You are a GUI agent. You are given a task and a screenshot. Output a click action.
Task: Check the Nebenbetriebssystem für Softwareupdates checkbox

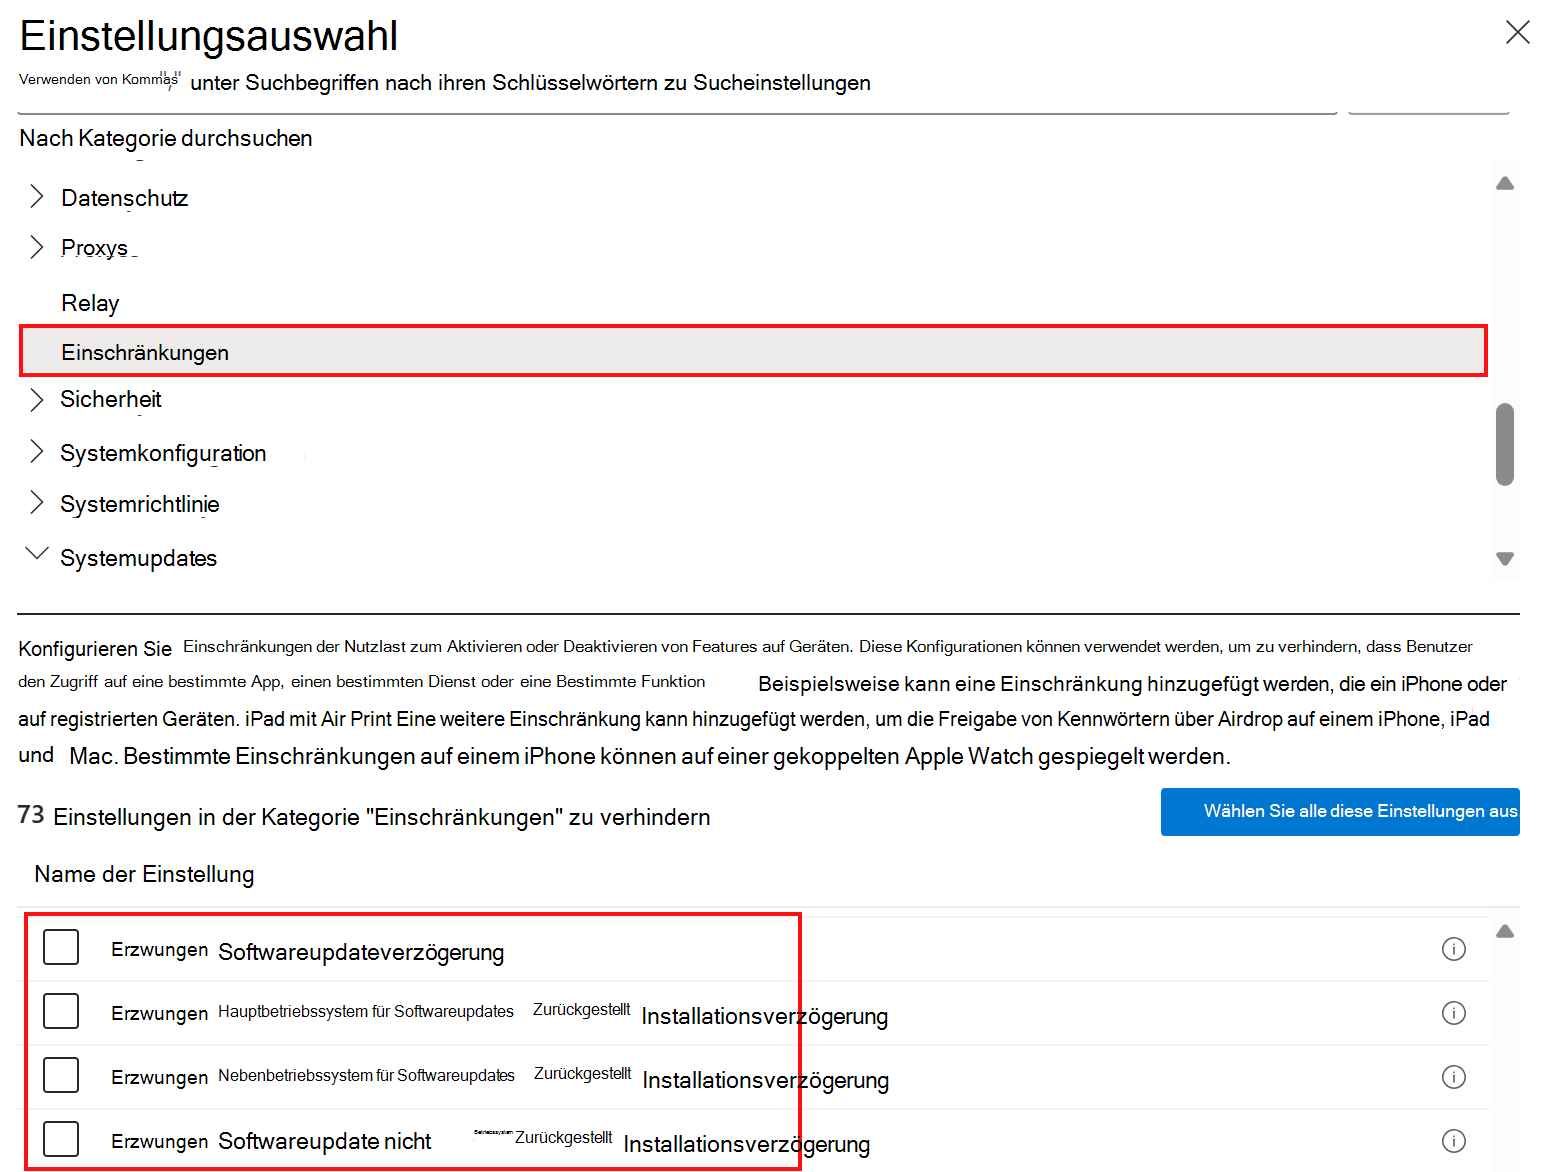tap(61, 1074)
